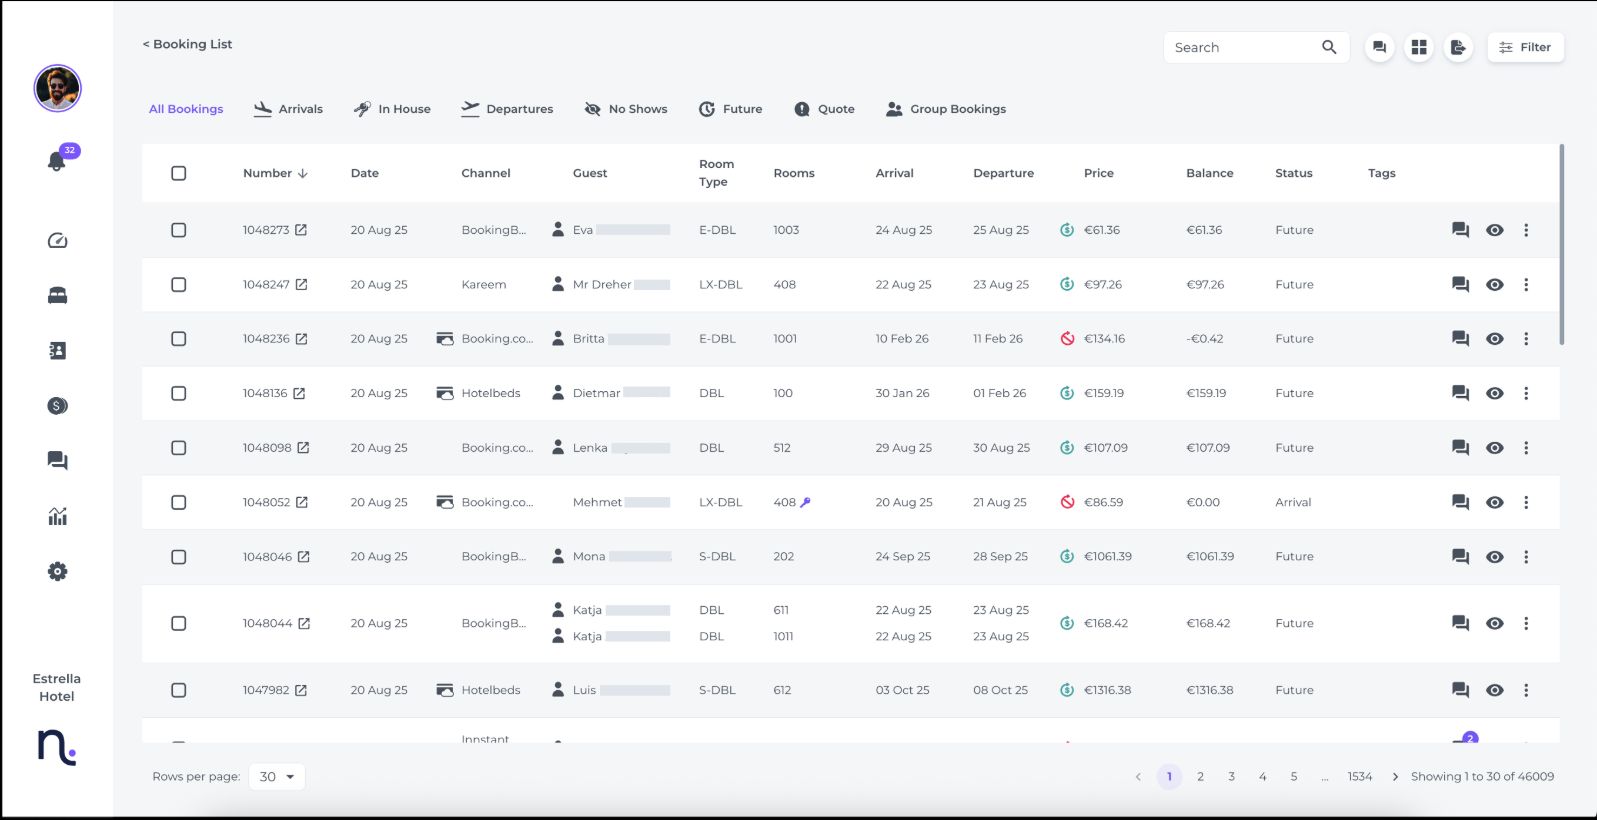Click the bed rooms icon in sidebar

click(57, 296)
